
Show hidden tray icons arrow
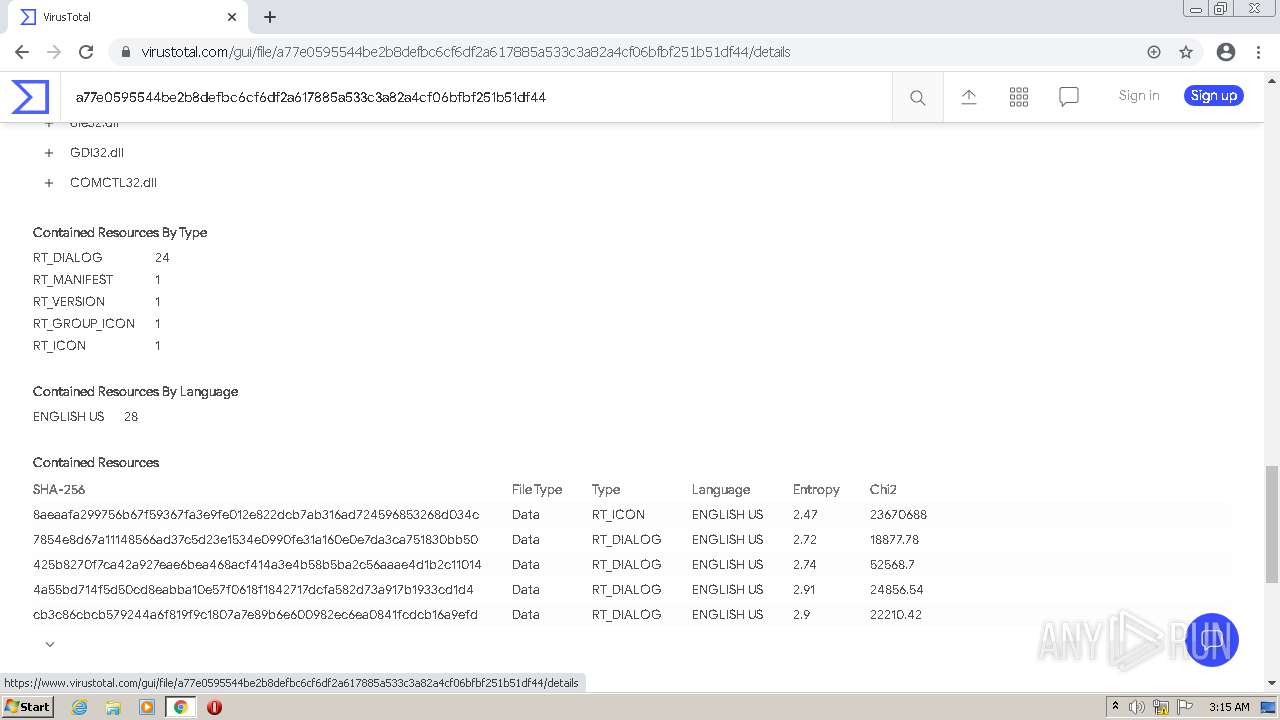tap(1116, 707)
